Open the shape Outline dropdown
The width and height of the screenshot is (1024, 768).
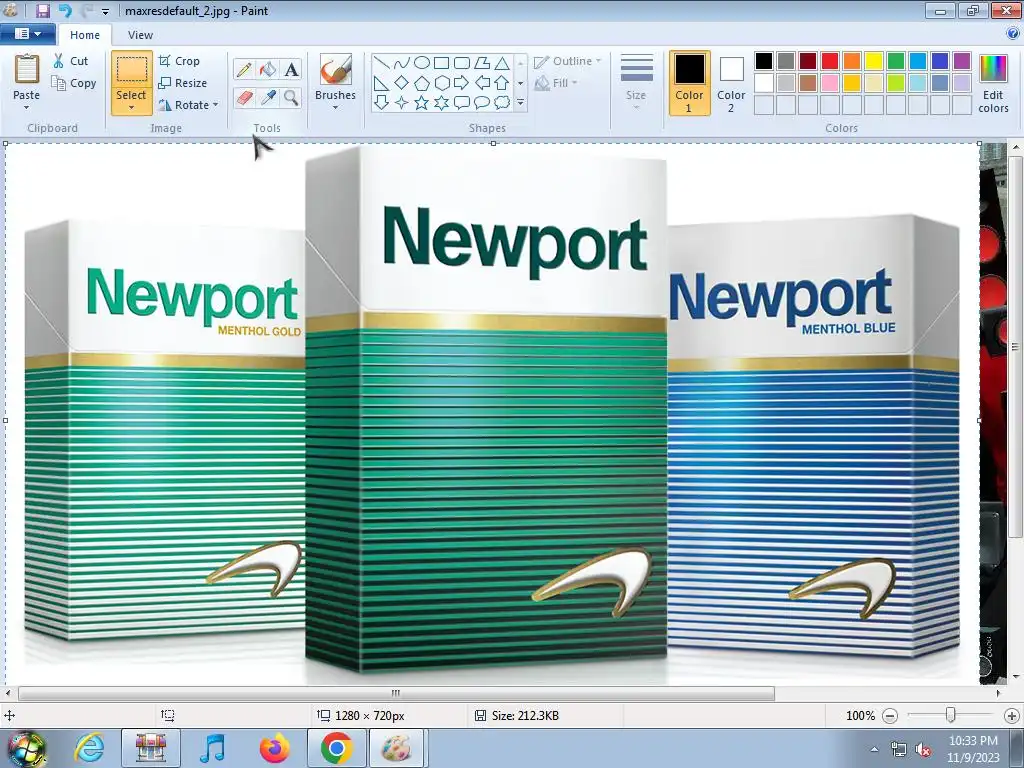[567, 61]
